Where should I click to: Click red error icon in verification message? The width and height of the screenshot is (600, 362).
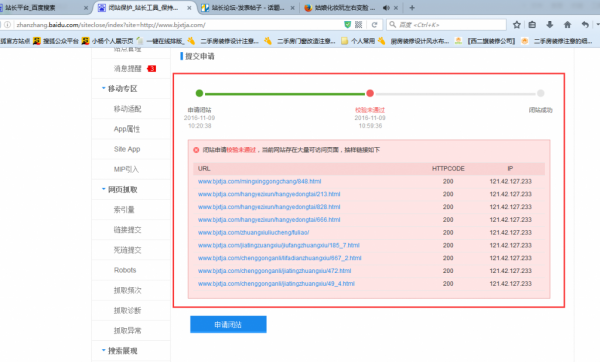196,150
